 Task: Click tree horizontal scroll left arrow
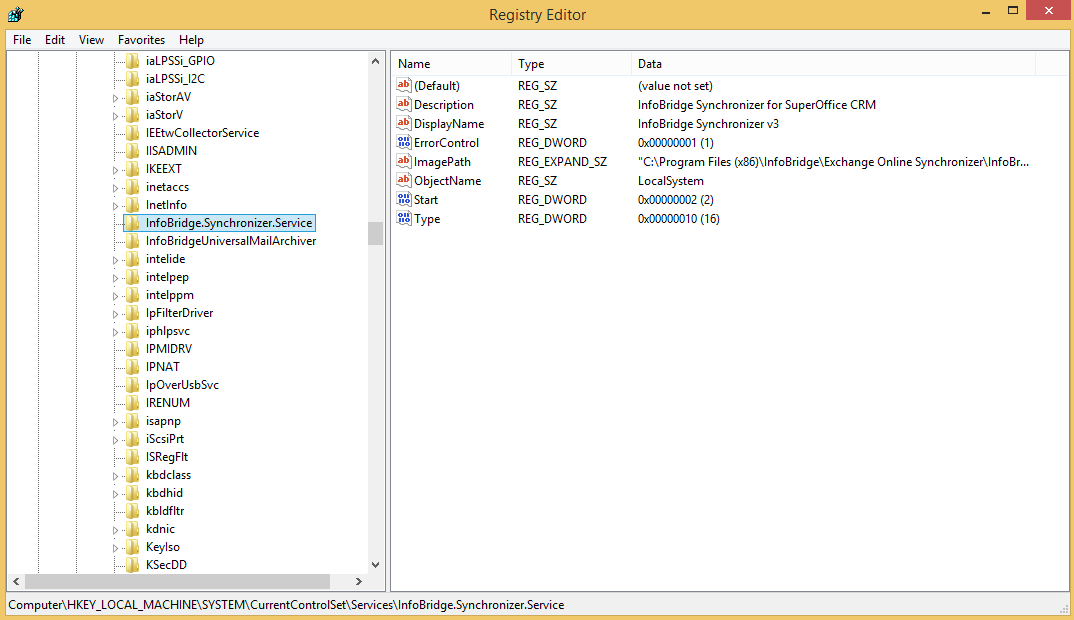coord(16,581)
